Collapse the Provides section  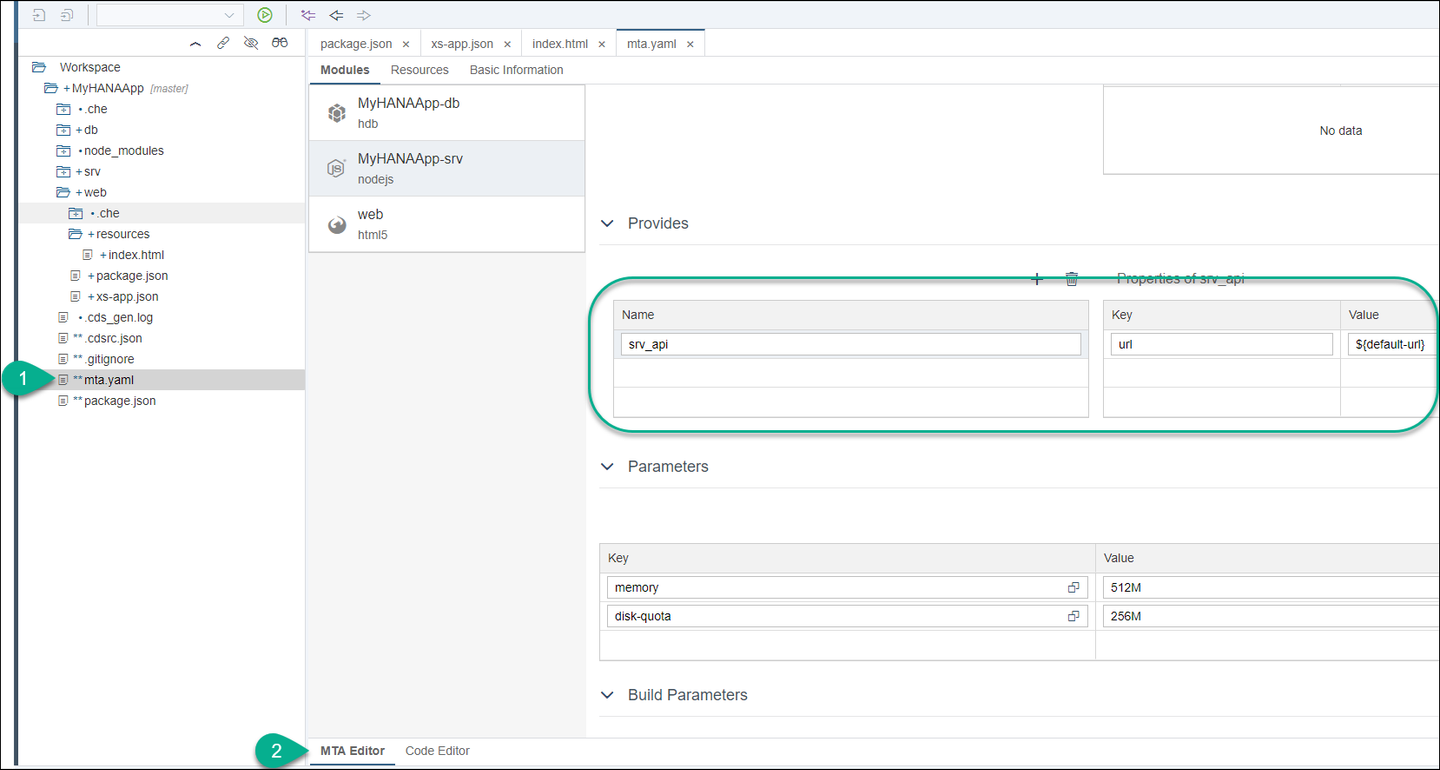607,223
